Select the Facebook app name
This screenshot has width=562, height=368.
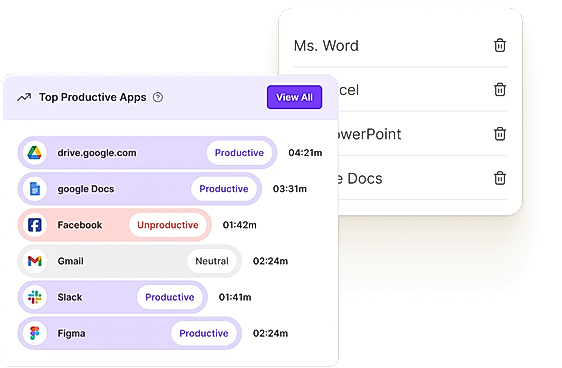tap(80, 225)
